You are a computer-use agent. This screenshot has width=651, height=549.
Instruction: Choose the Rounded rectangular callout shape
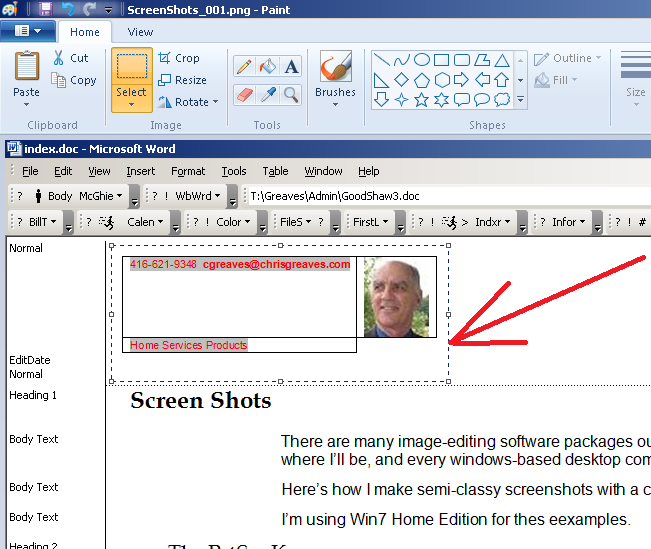pyautogui.click(x=462, y=100)
